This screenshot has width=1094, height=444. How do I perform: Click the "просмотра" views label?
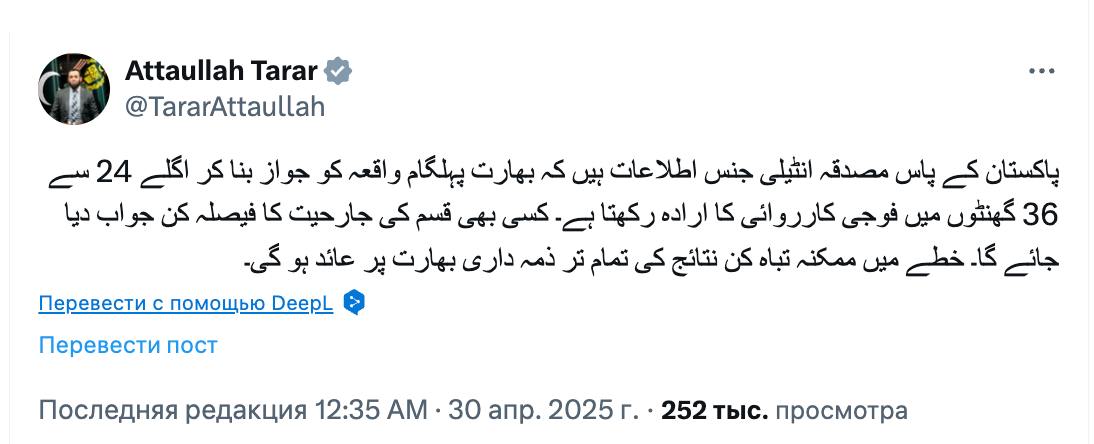click(842, 410)
